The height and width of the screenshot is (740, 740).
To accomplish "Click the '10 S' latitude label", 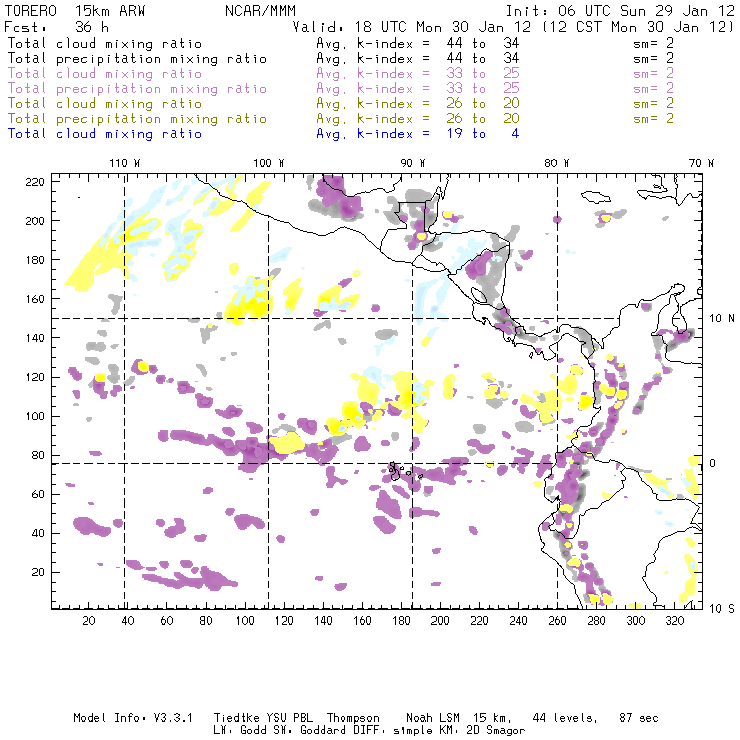I will click(x=722, y=609).
